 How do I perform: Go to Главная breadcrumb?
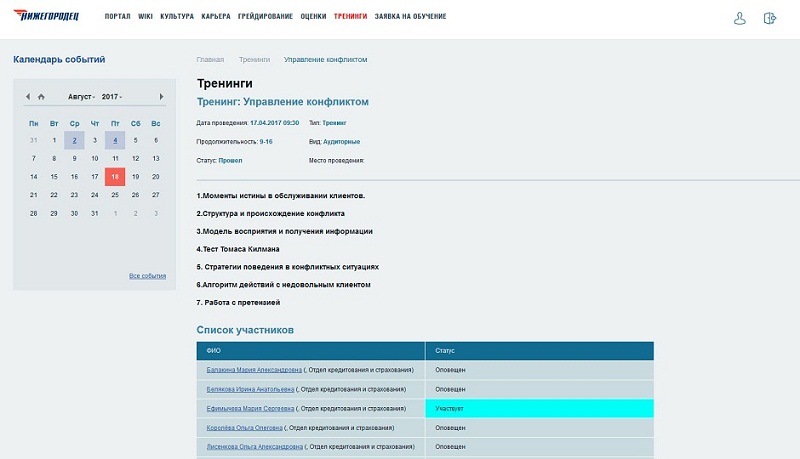point(210,60)
